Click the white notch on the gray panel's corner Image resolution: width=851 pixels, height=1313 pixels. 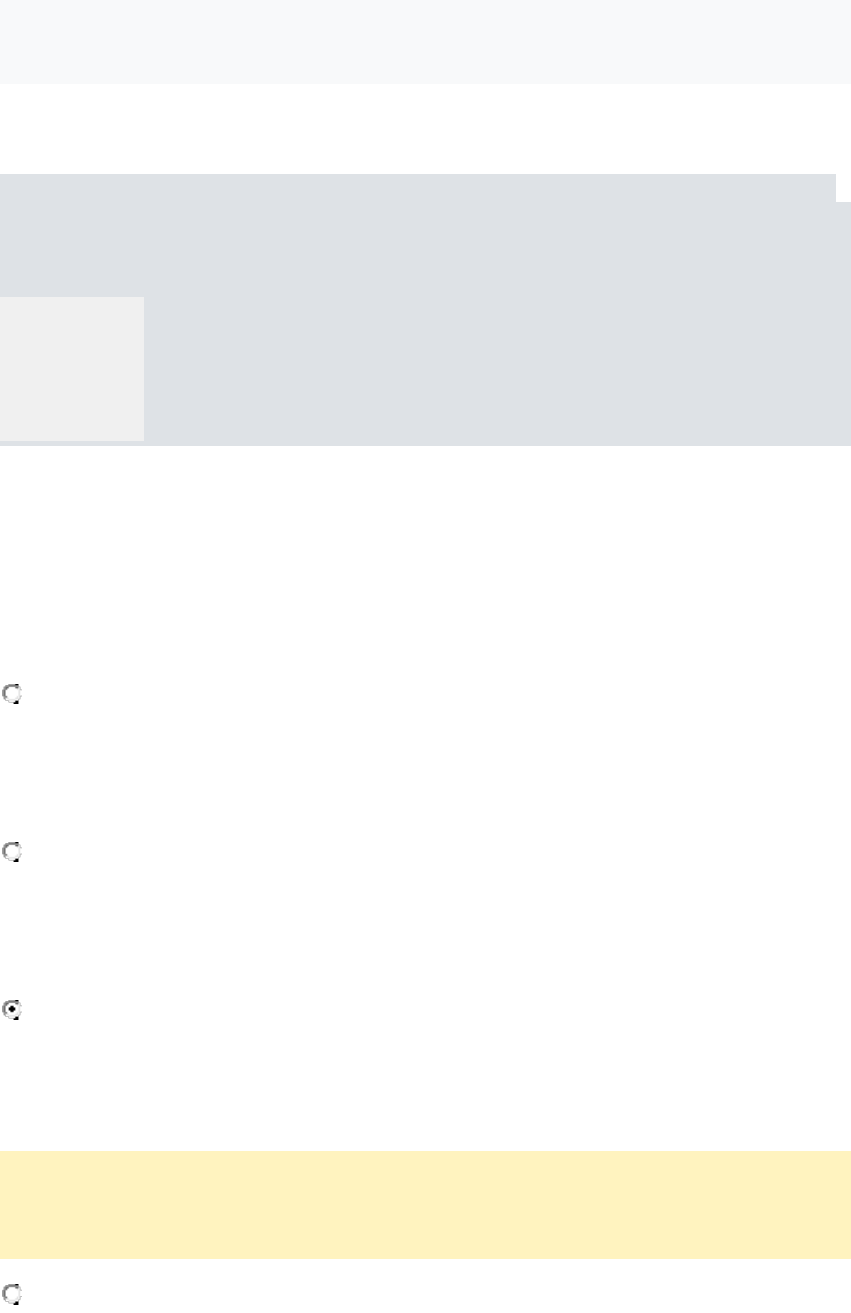pyautogui.click(x=843, y=187)
